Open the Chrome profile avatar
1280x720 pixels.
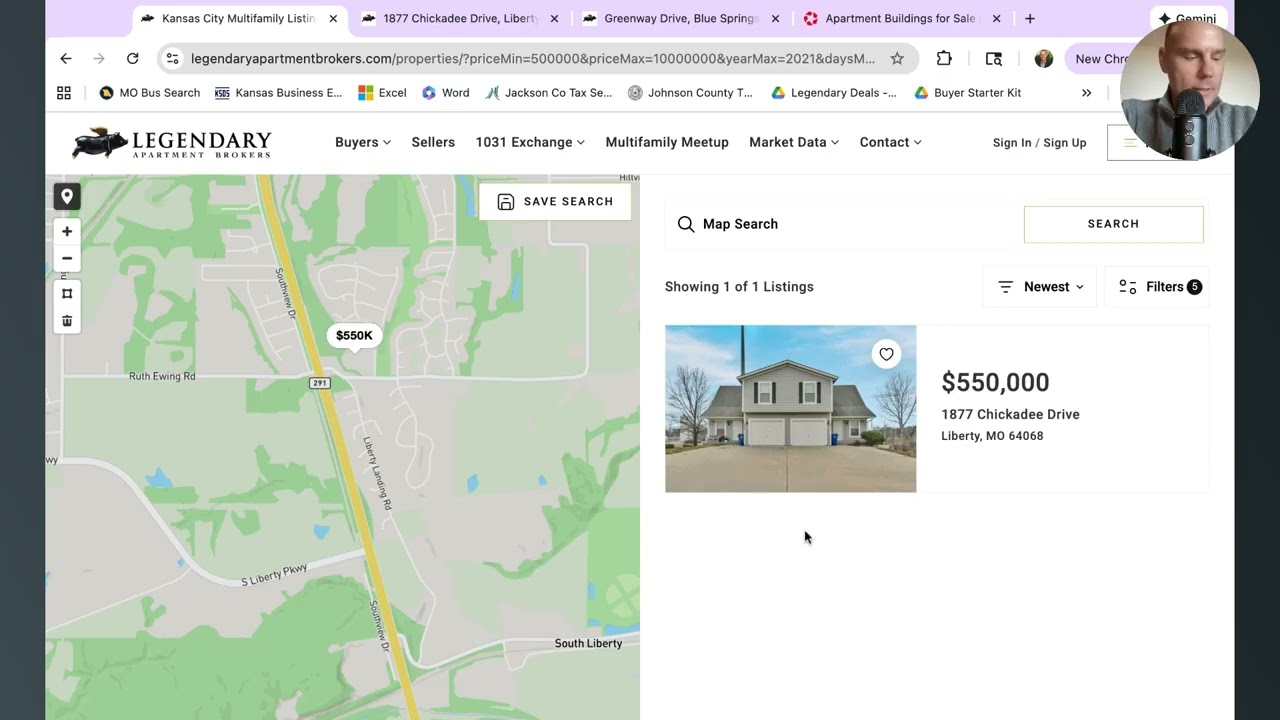[x=1043, y=59]
